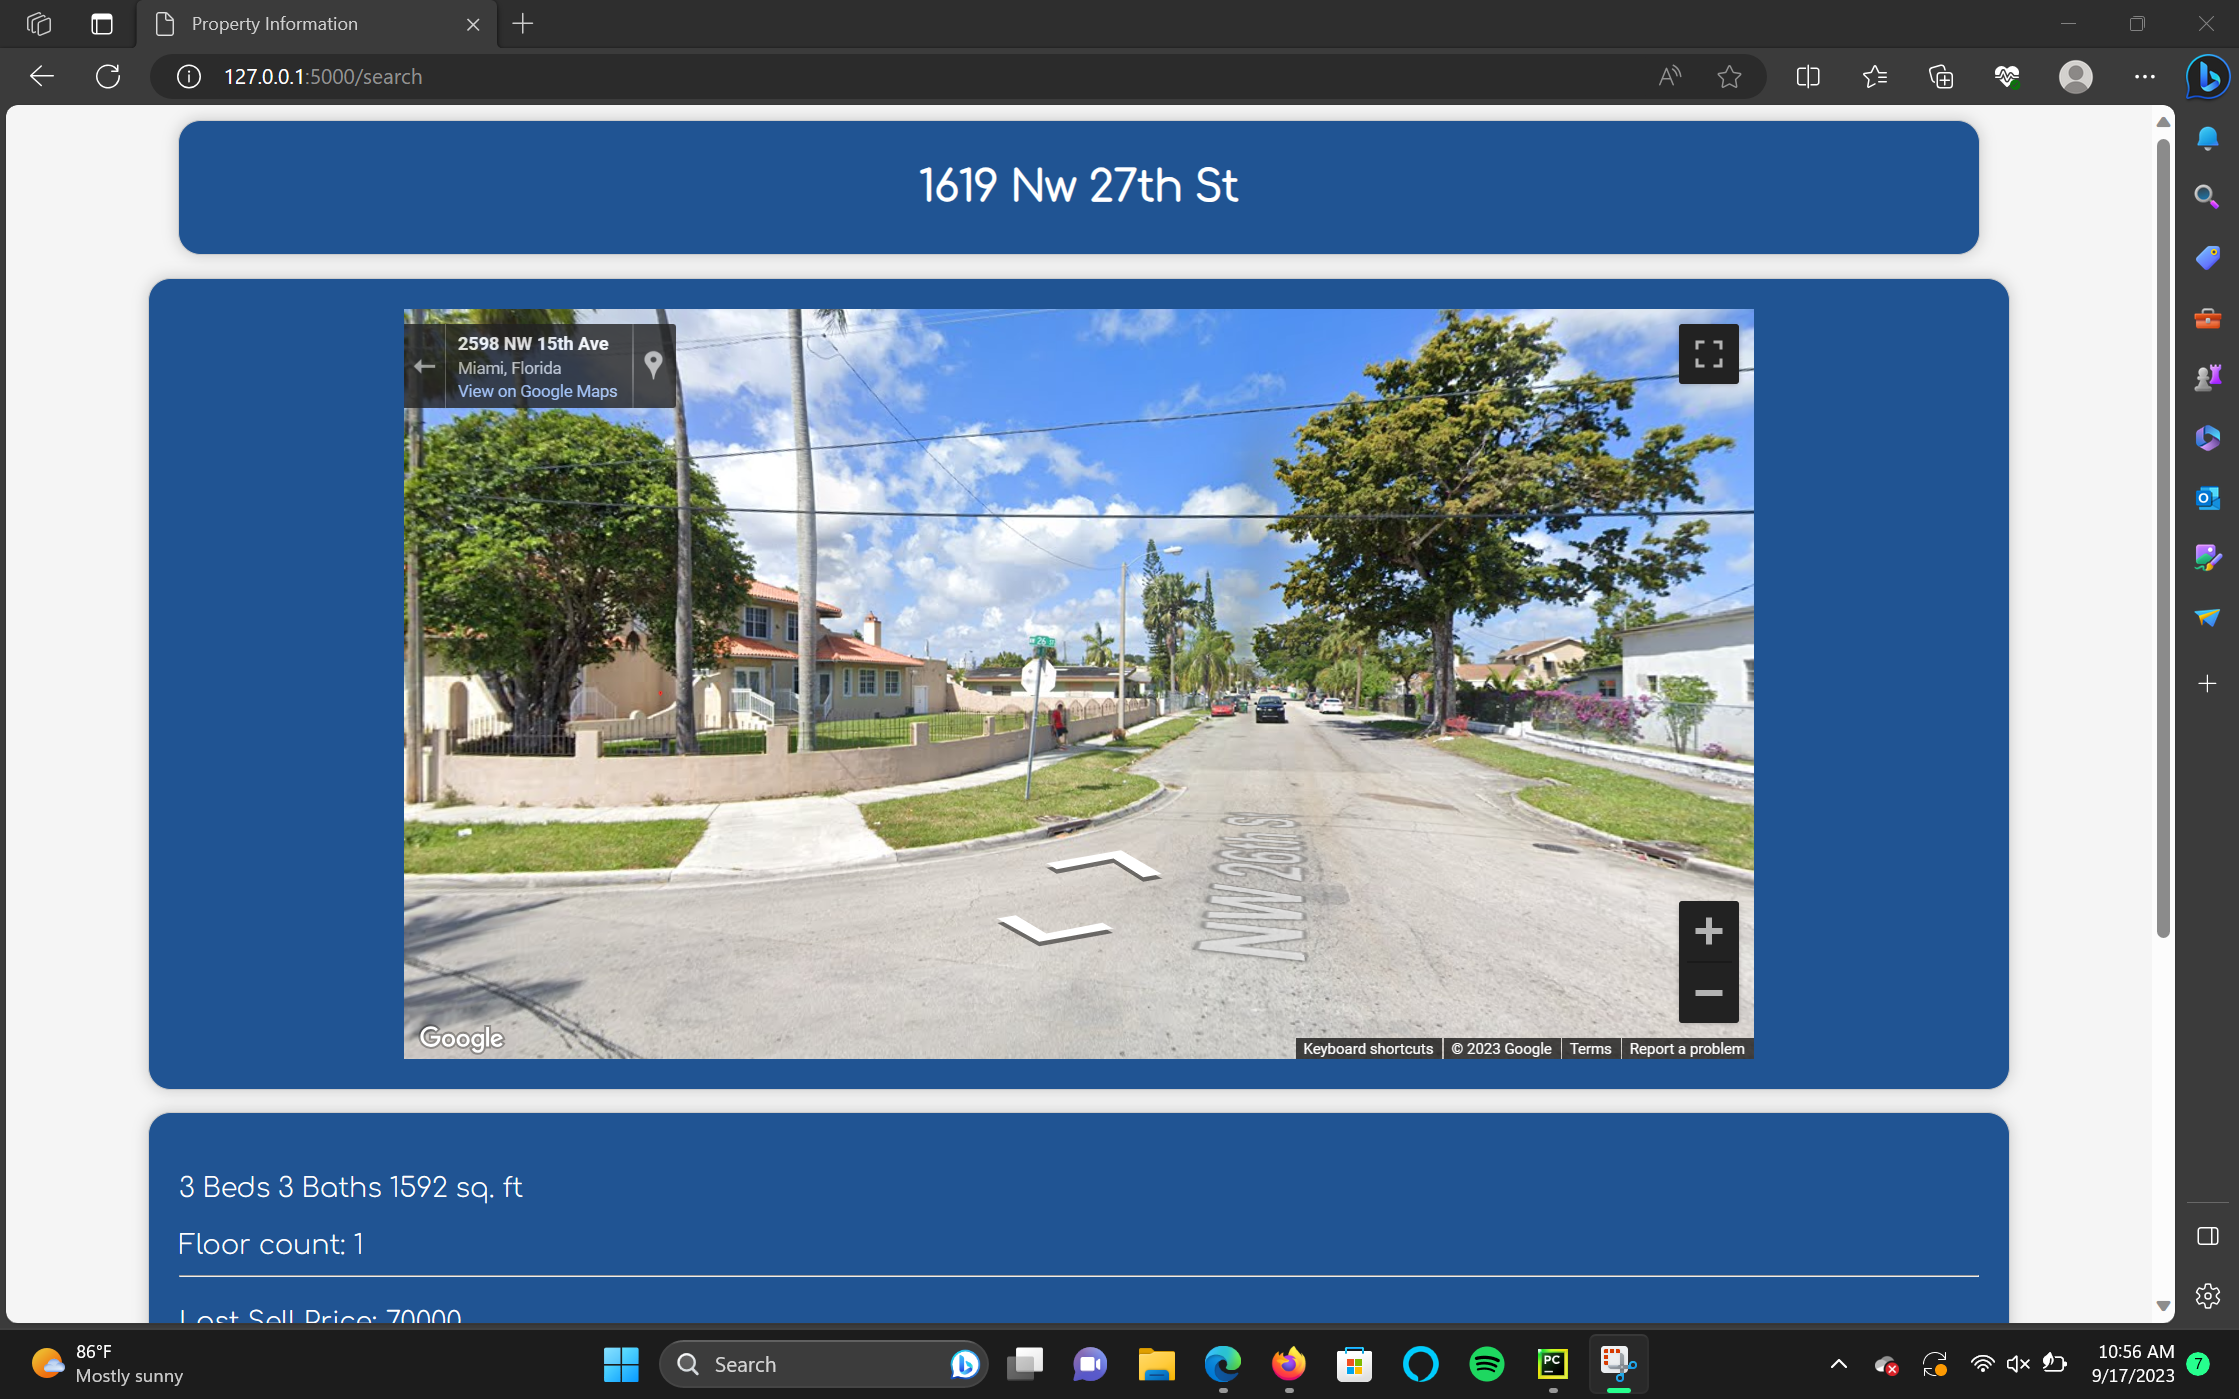
Task: Zoom in the Street View image
Action: 1708,931
